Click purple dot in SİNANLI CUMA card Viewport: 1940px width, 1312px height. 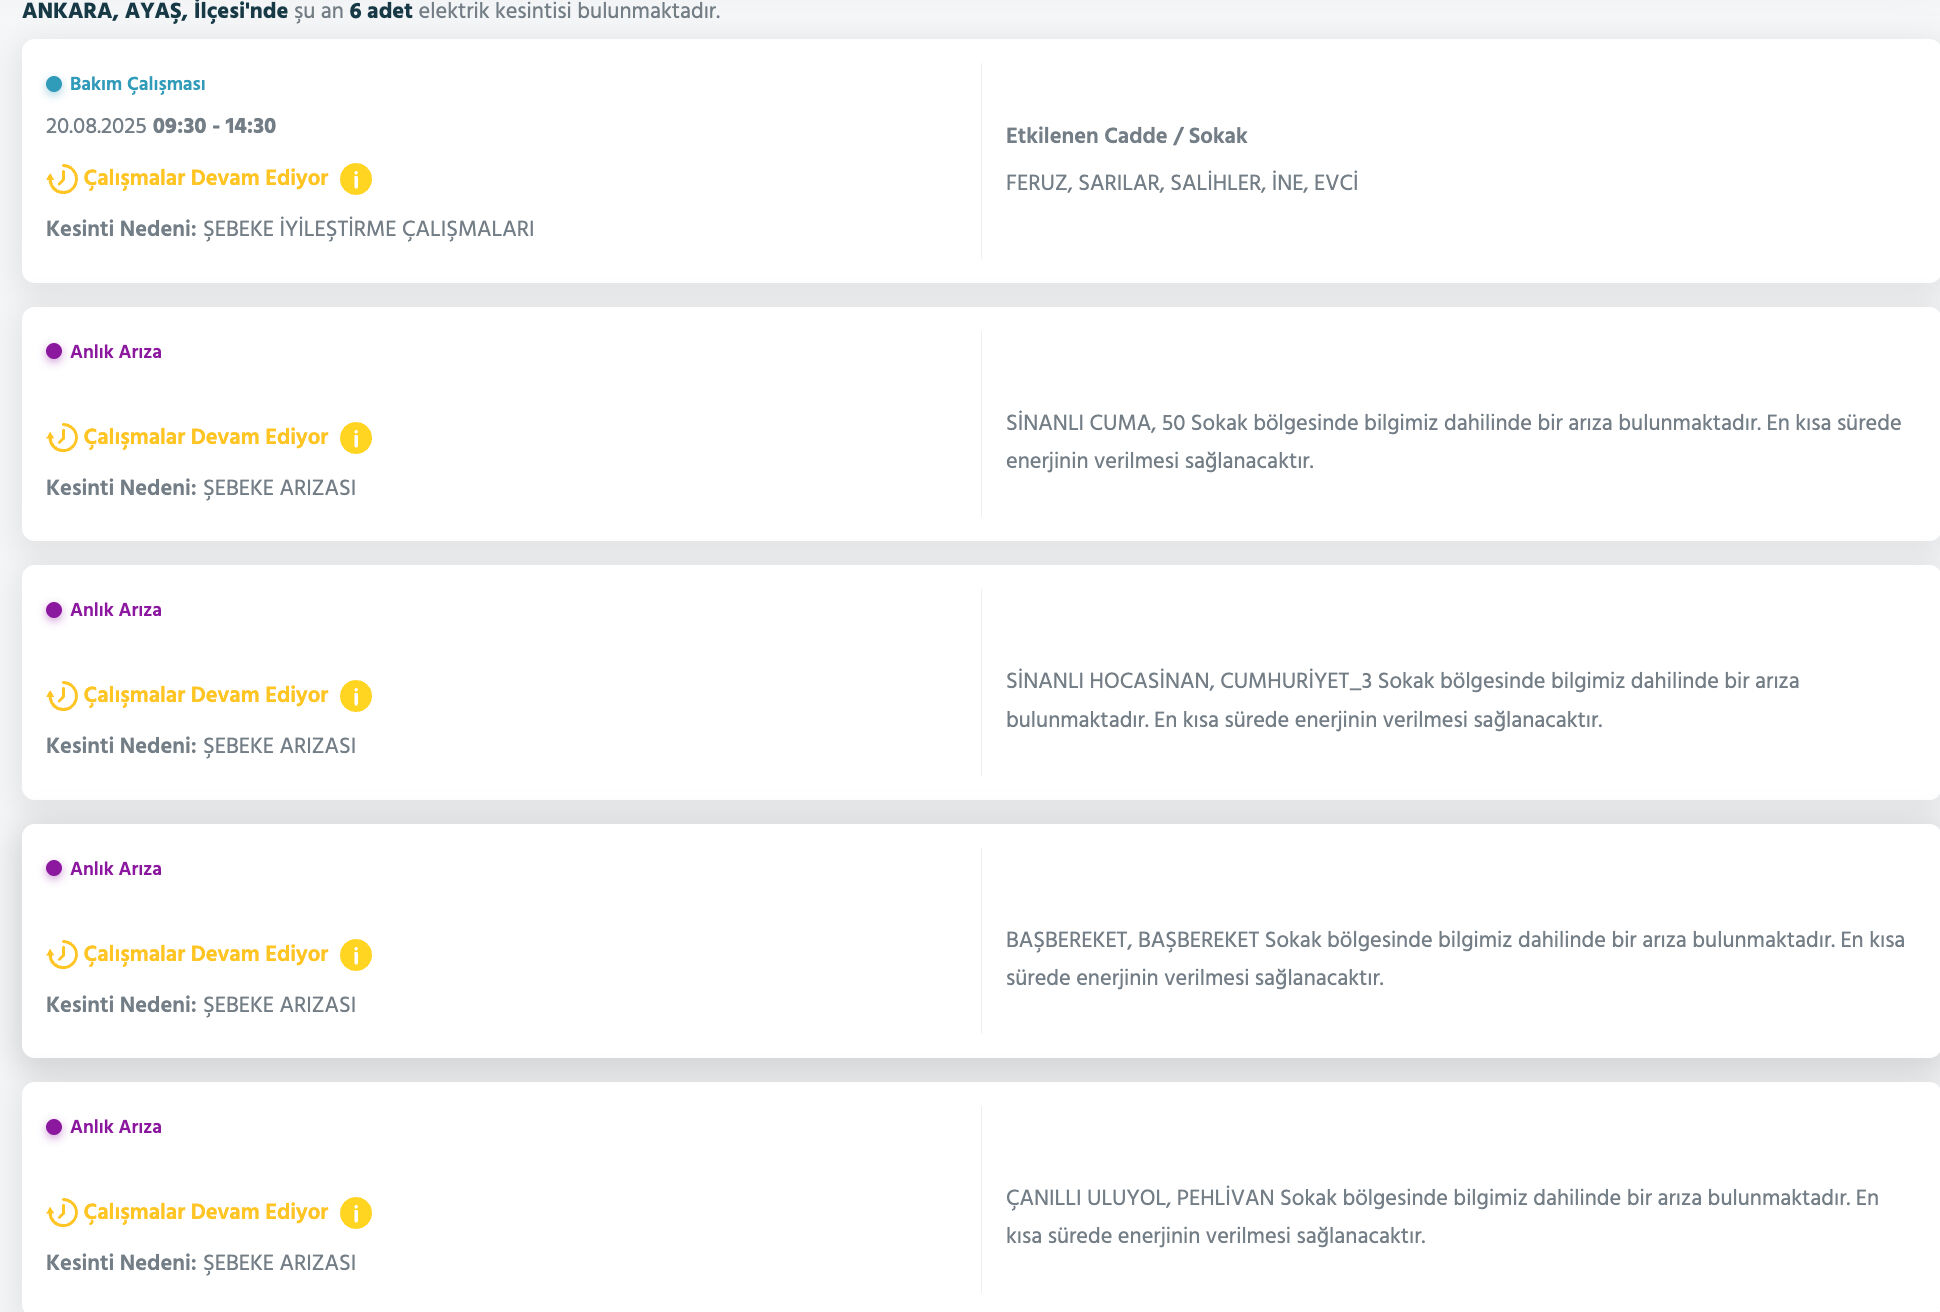pos(54,351)
